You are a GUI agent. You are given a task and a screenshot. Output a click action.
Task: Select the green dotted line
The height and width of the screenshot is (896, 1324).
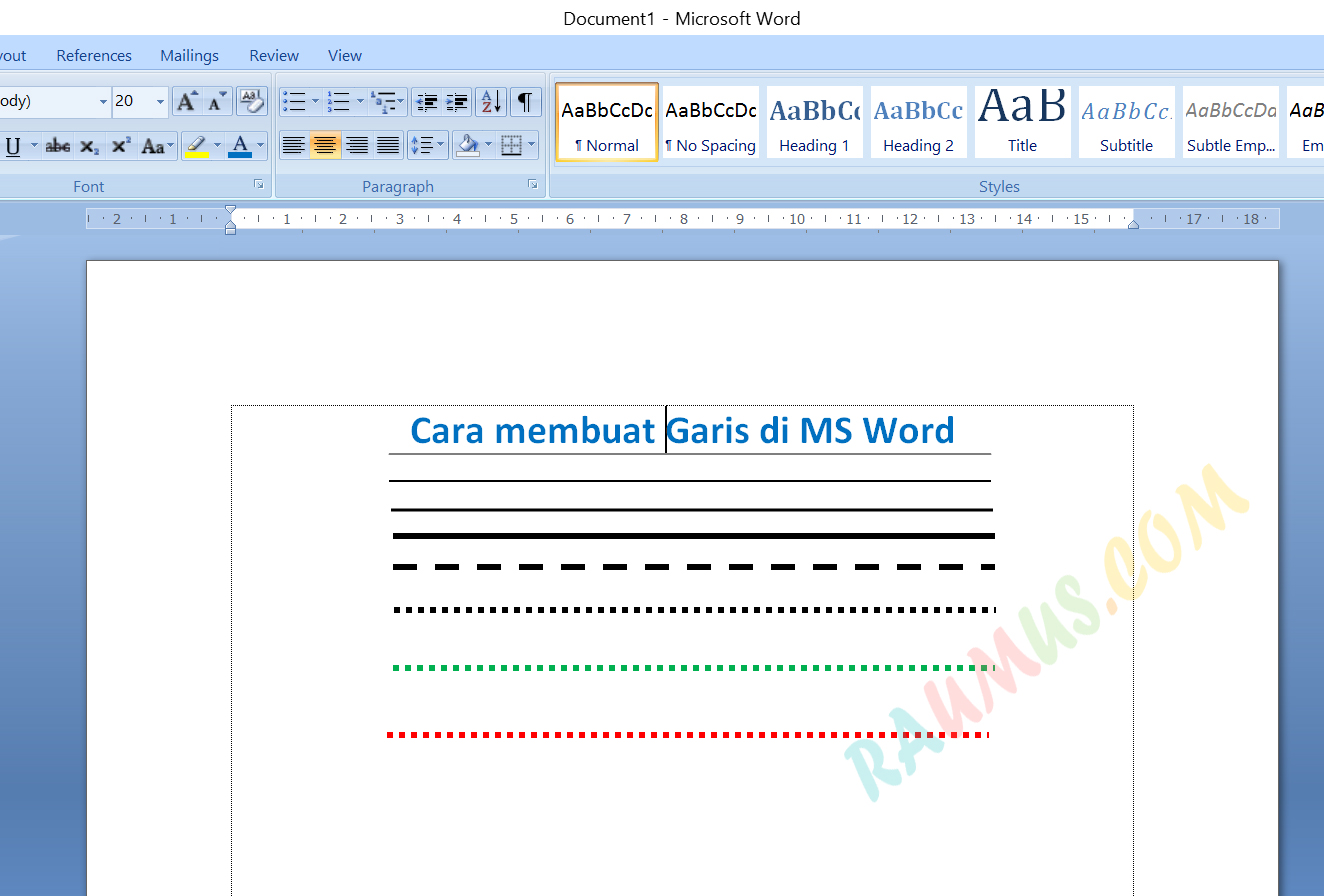[694, 668]
